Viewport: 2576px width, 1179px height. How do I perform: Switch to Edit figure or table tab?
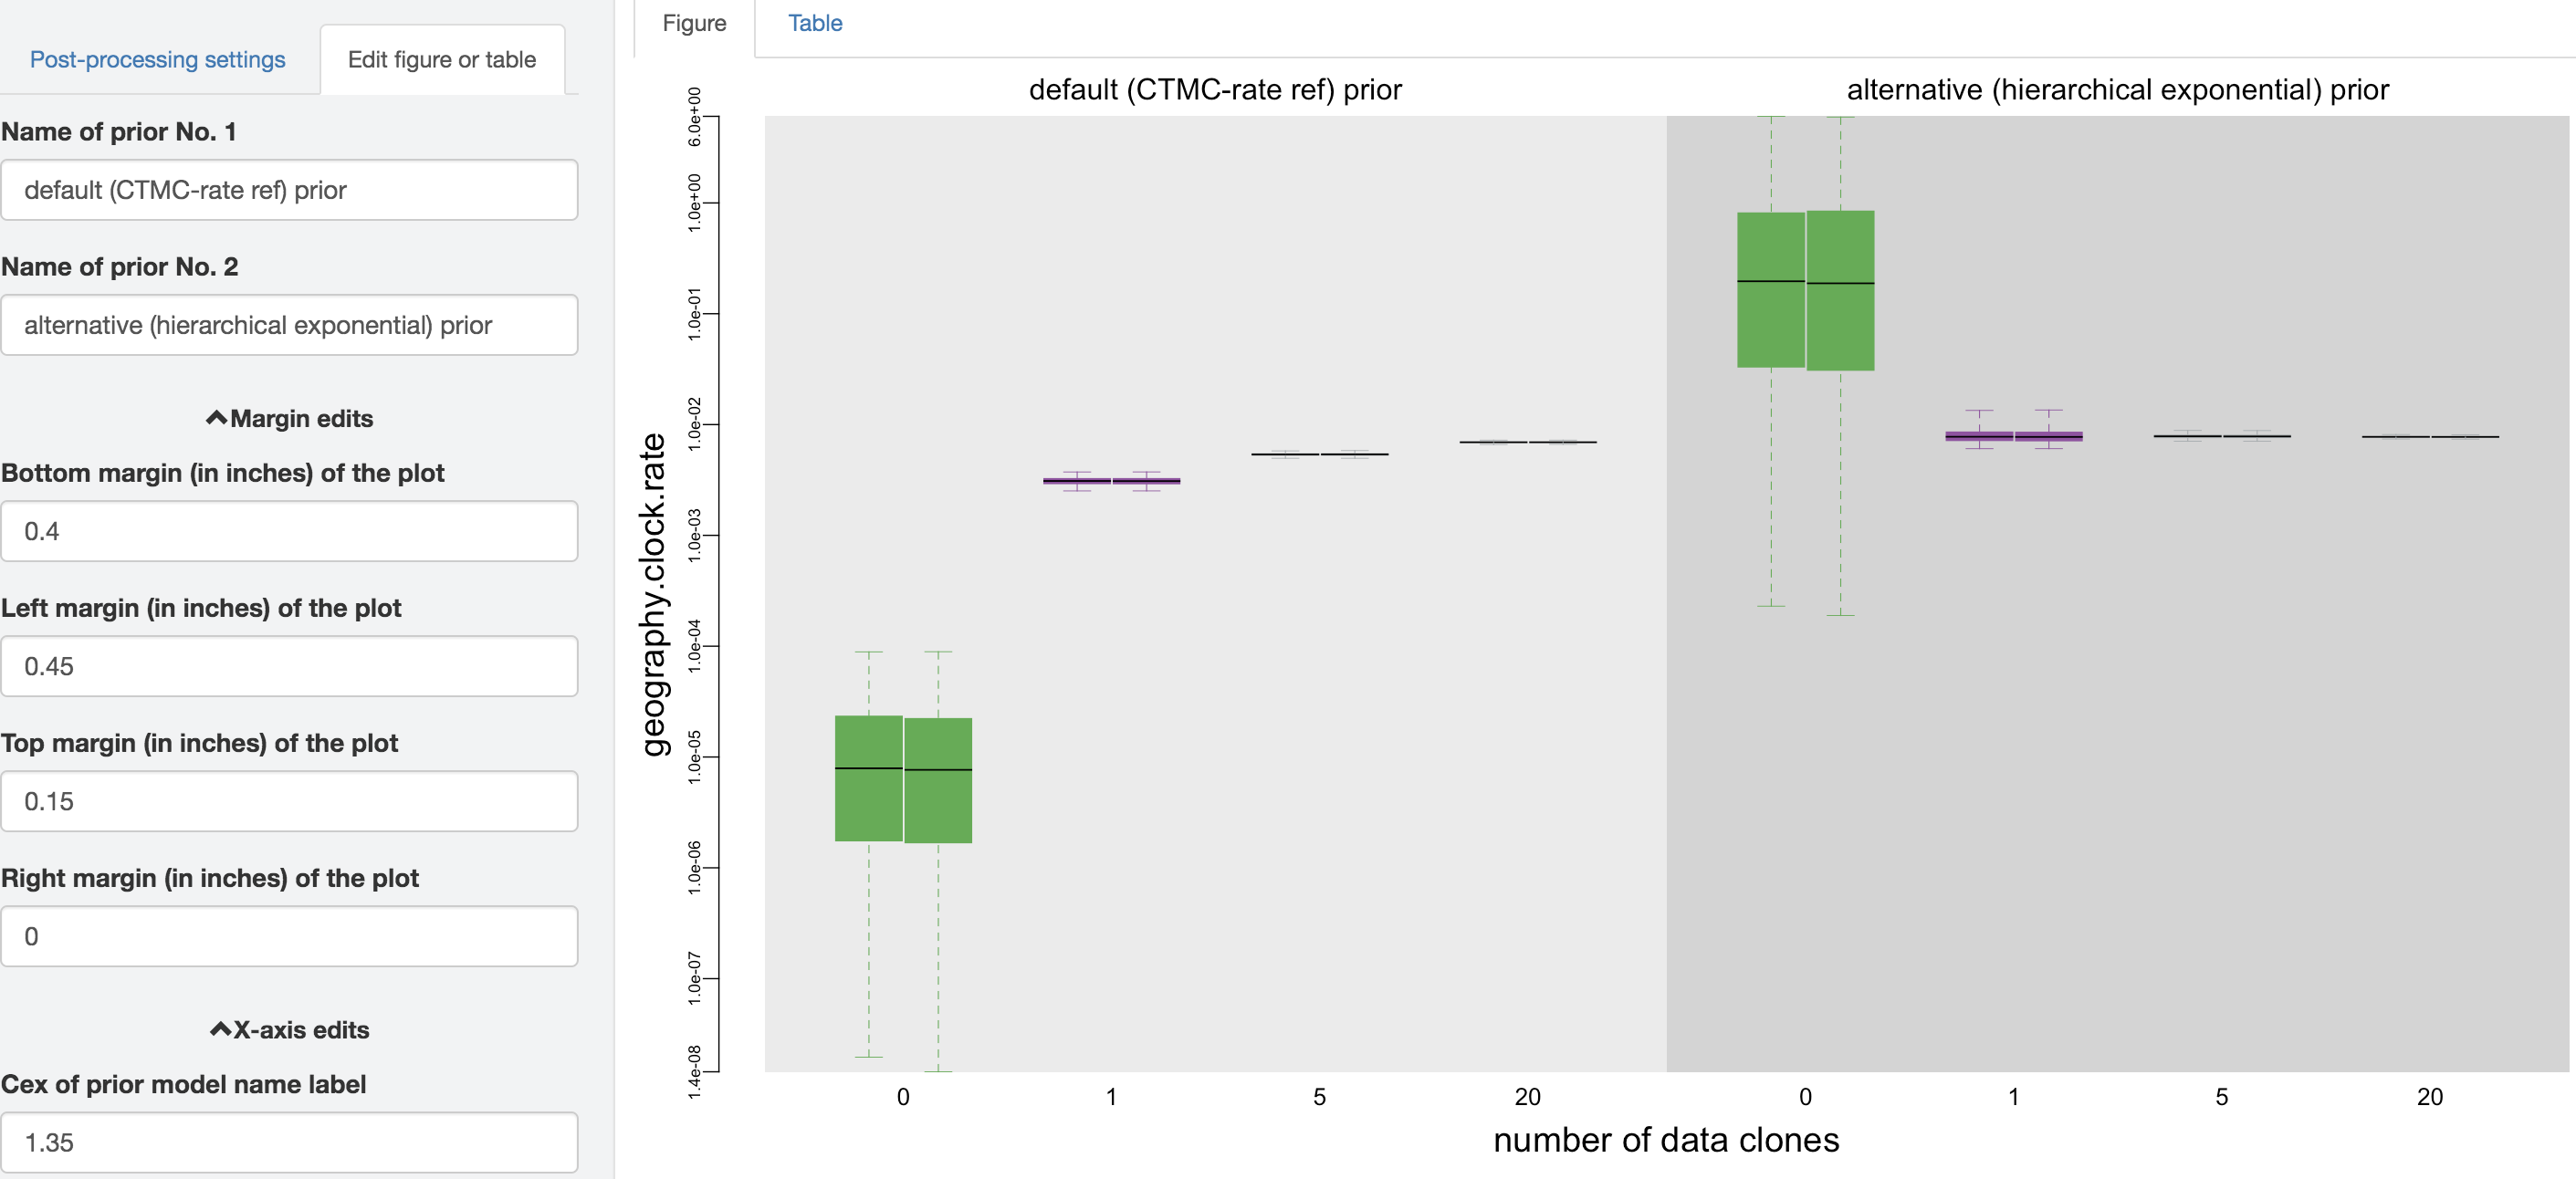click(441, 60)
